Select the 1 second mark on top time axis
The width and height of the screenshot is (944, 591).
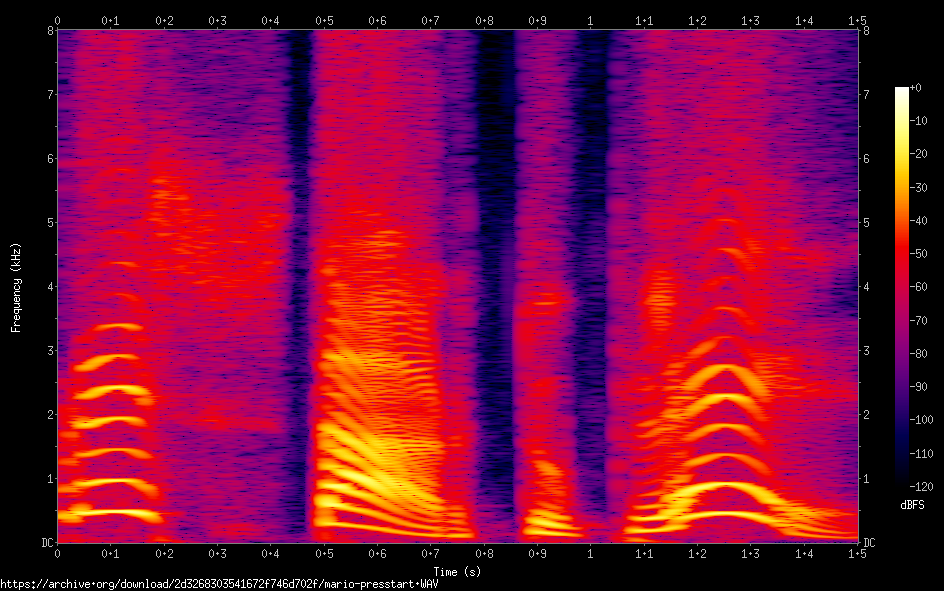coord(590,20)
